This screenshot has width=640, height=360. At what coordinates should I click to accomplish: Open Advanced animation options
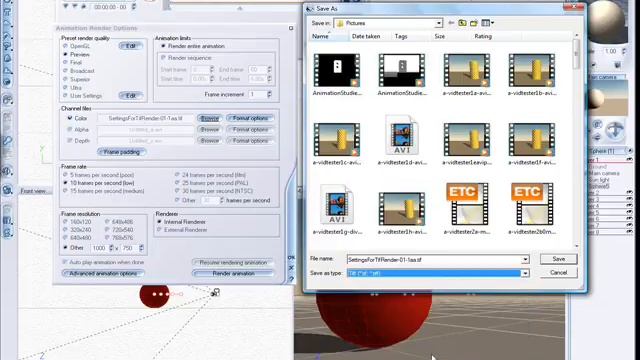tap(103, 273)
